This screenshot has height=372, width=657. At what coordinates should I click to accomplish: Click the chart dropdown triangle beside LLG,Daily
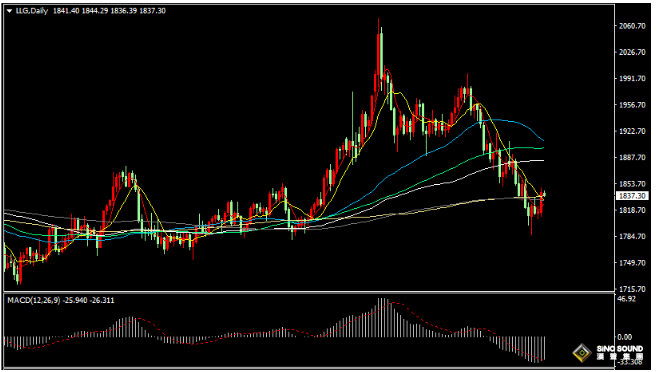click(x=9, y=11)
